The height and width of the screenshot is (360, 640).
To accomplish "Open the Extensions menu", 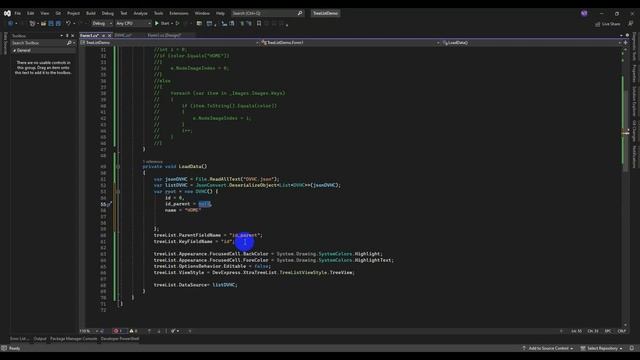I will (x=179, y=13).
